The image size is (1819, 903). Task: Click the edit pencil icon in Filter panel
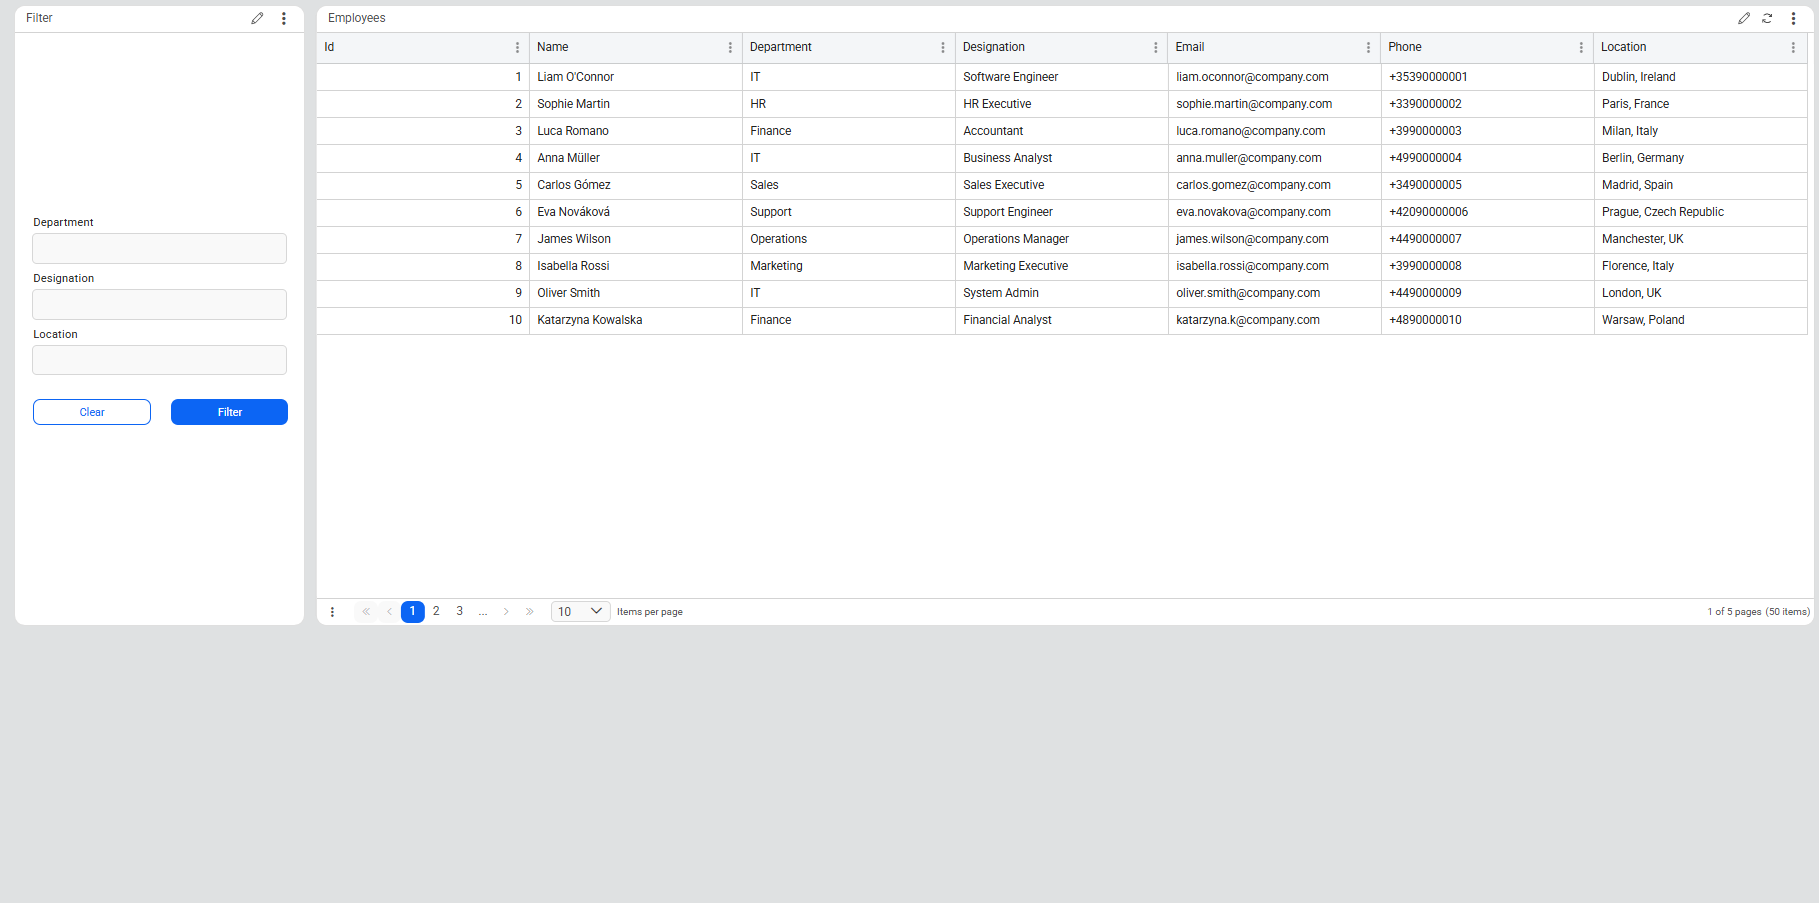[x=257, y=18]
